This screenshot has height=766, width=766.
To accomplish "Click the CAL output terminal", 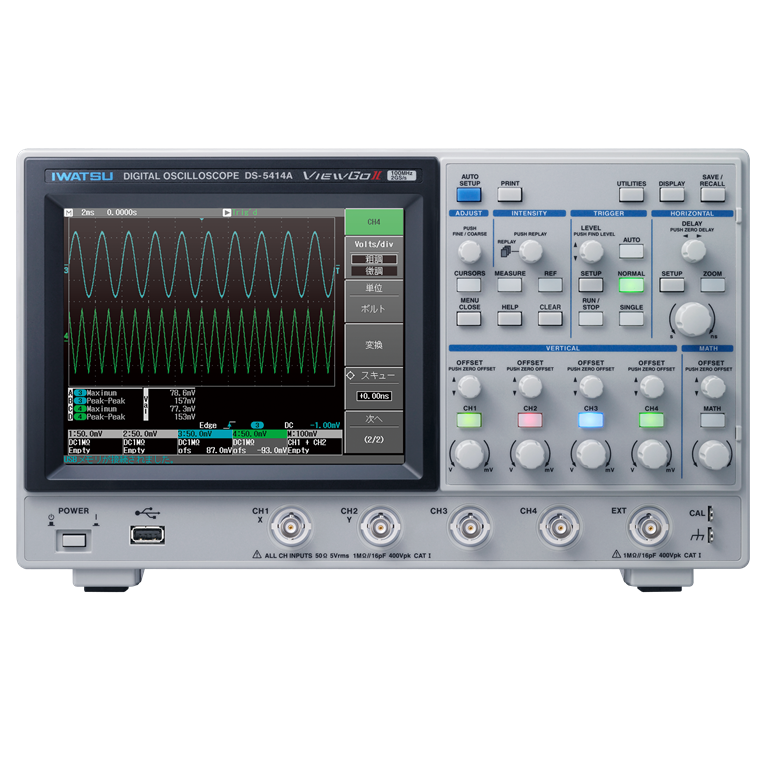I will tap(711, 513).
